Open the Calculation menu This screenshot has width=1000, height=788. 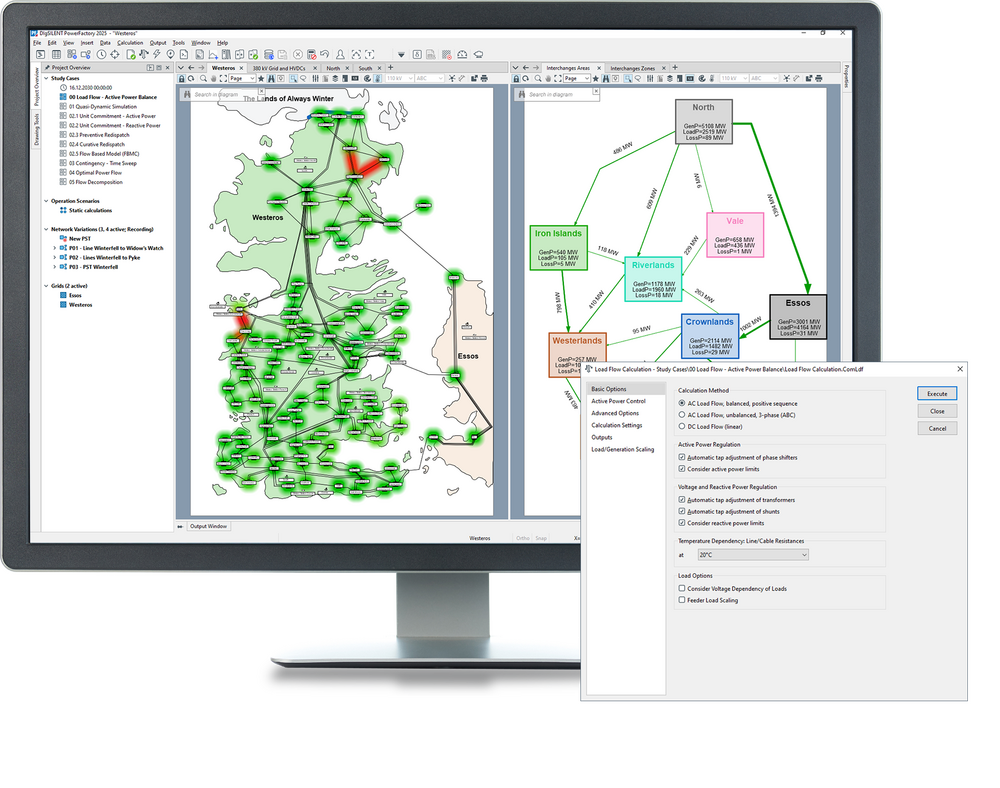coord(130,43)
